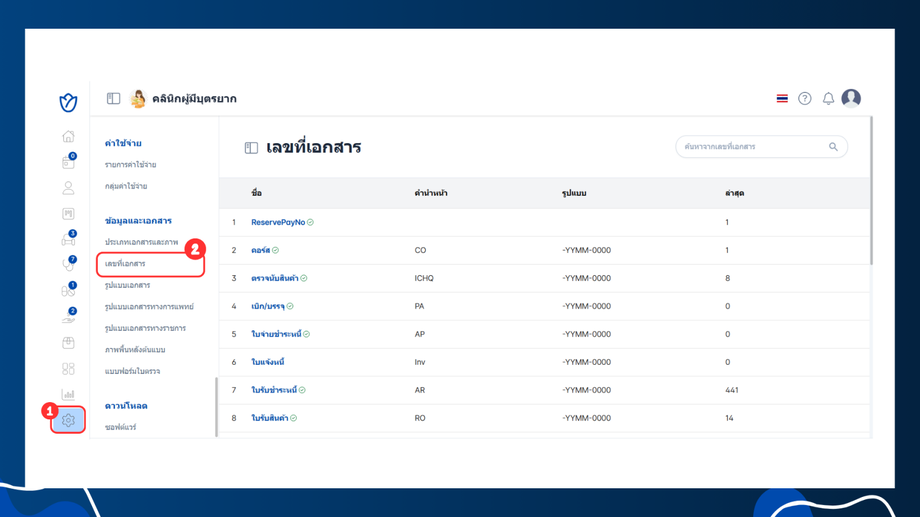The width and height of the screenshot is (920, 517).
Task: Open help question mark icon
Action: coord(804,99)
